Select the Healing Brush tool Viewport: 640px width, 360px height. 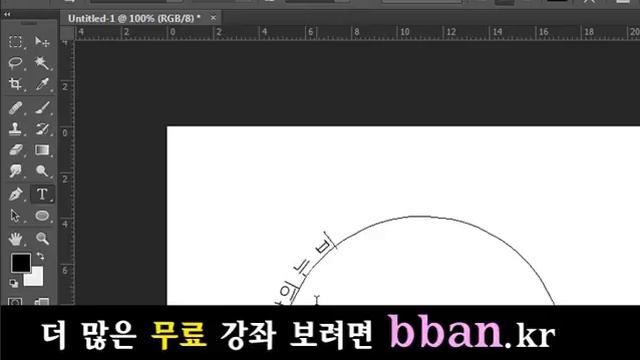point(16,108)
